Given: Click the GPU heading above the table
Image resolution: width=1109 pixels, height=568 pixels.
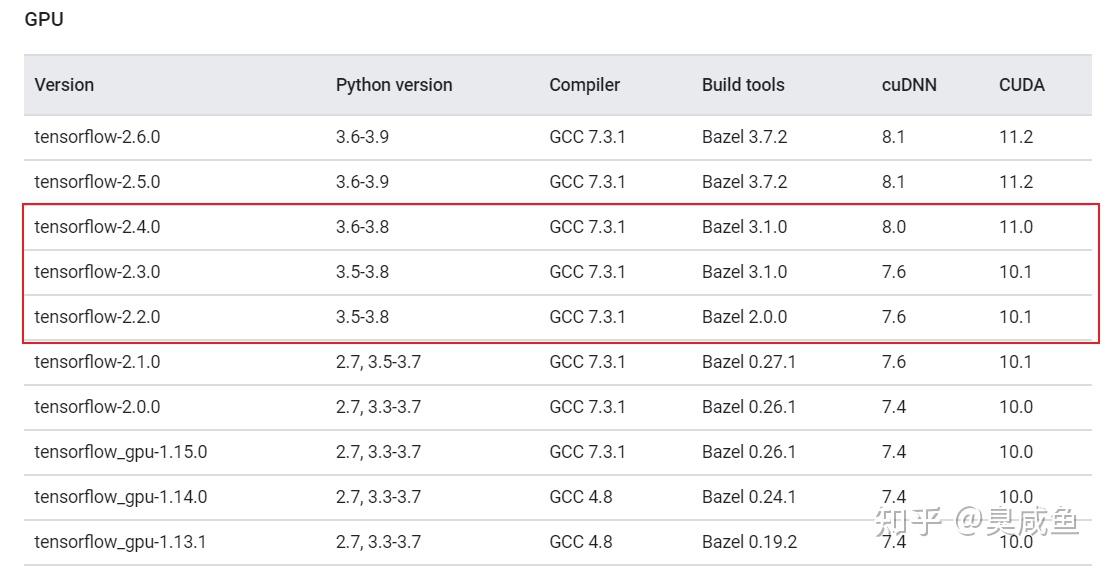Looking at the screenshot, I should [x=44, y=19].
